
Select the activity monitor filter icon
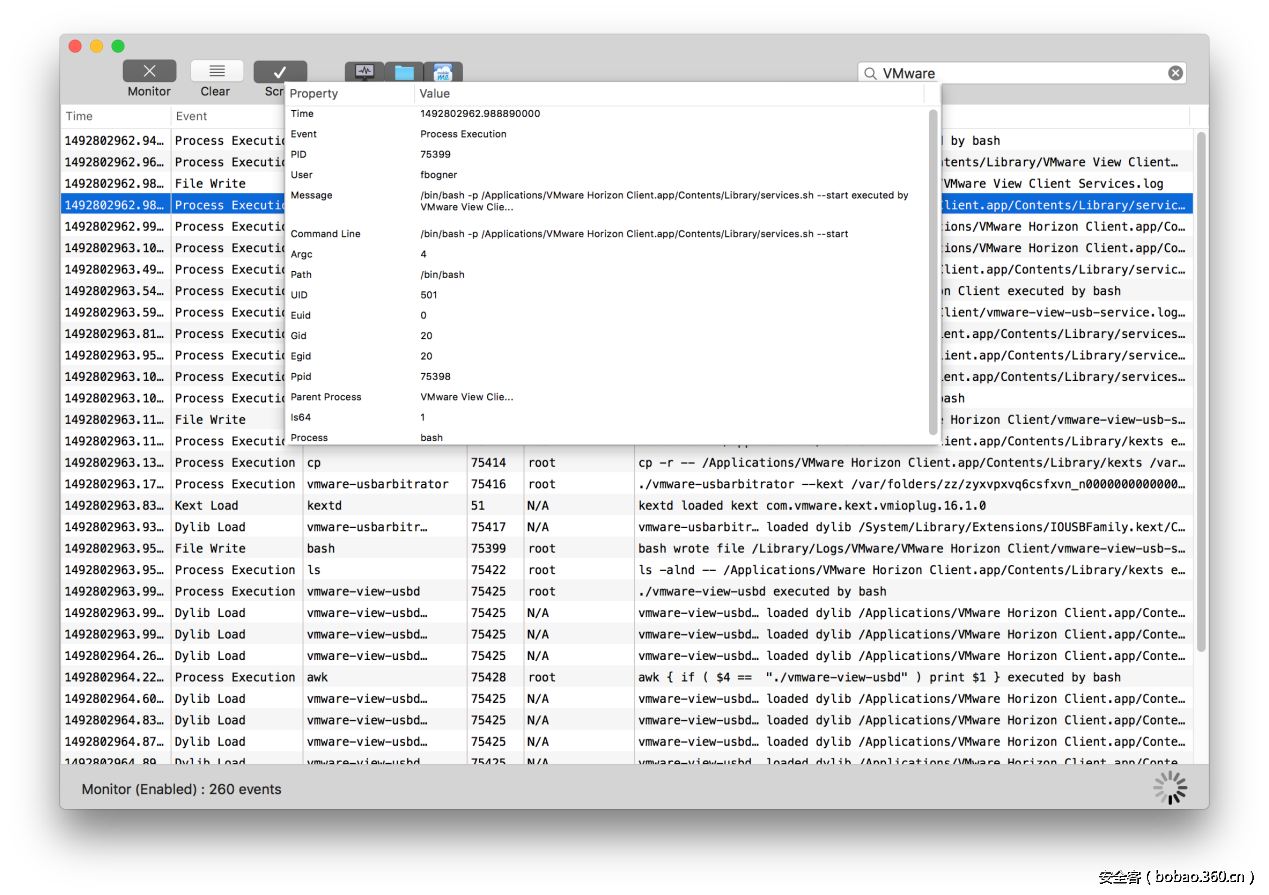point(364,72)
